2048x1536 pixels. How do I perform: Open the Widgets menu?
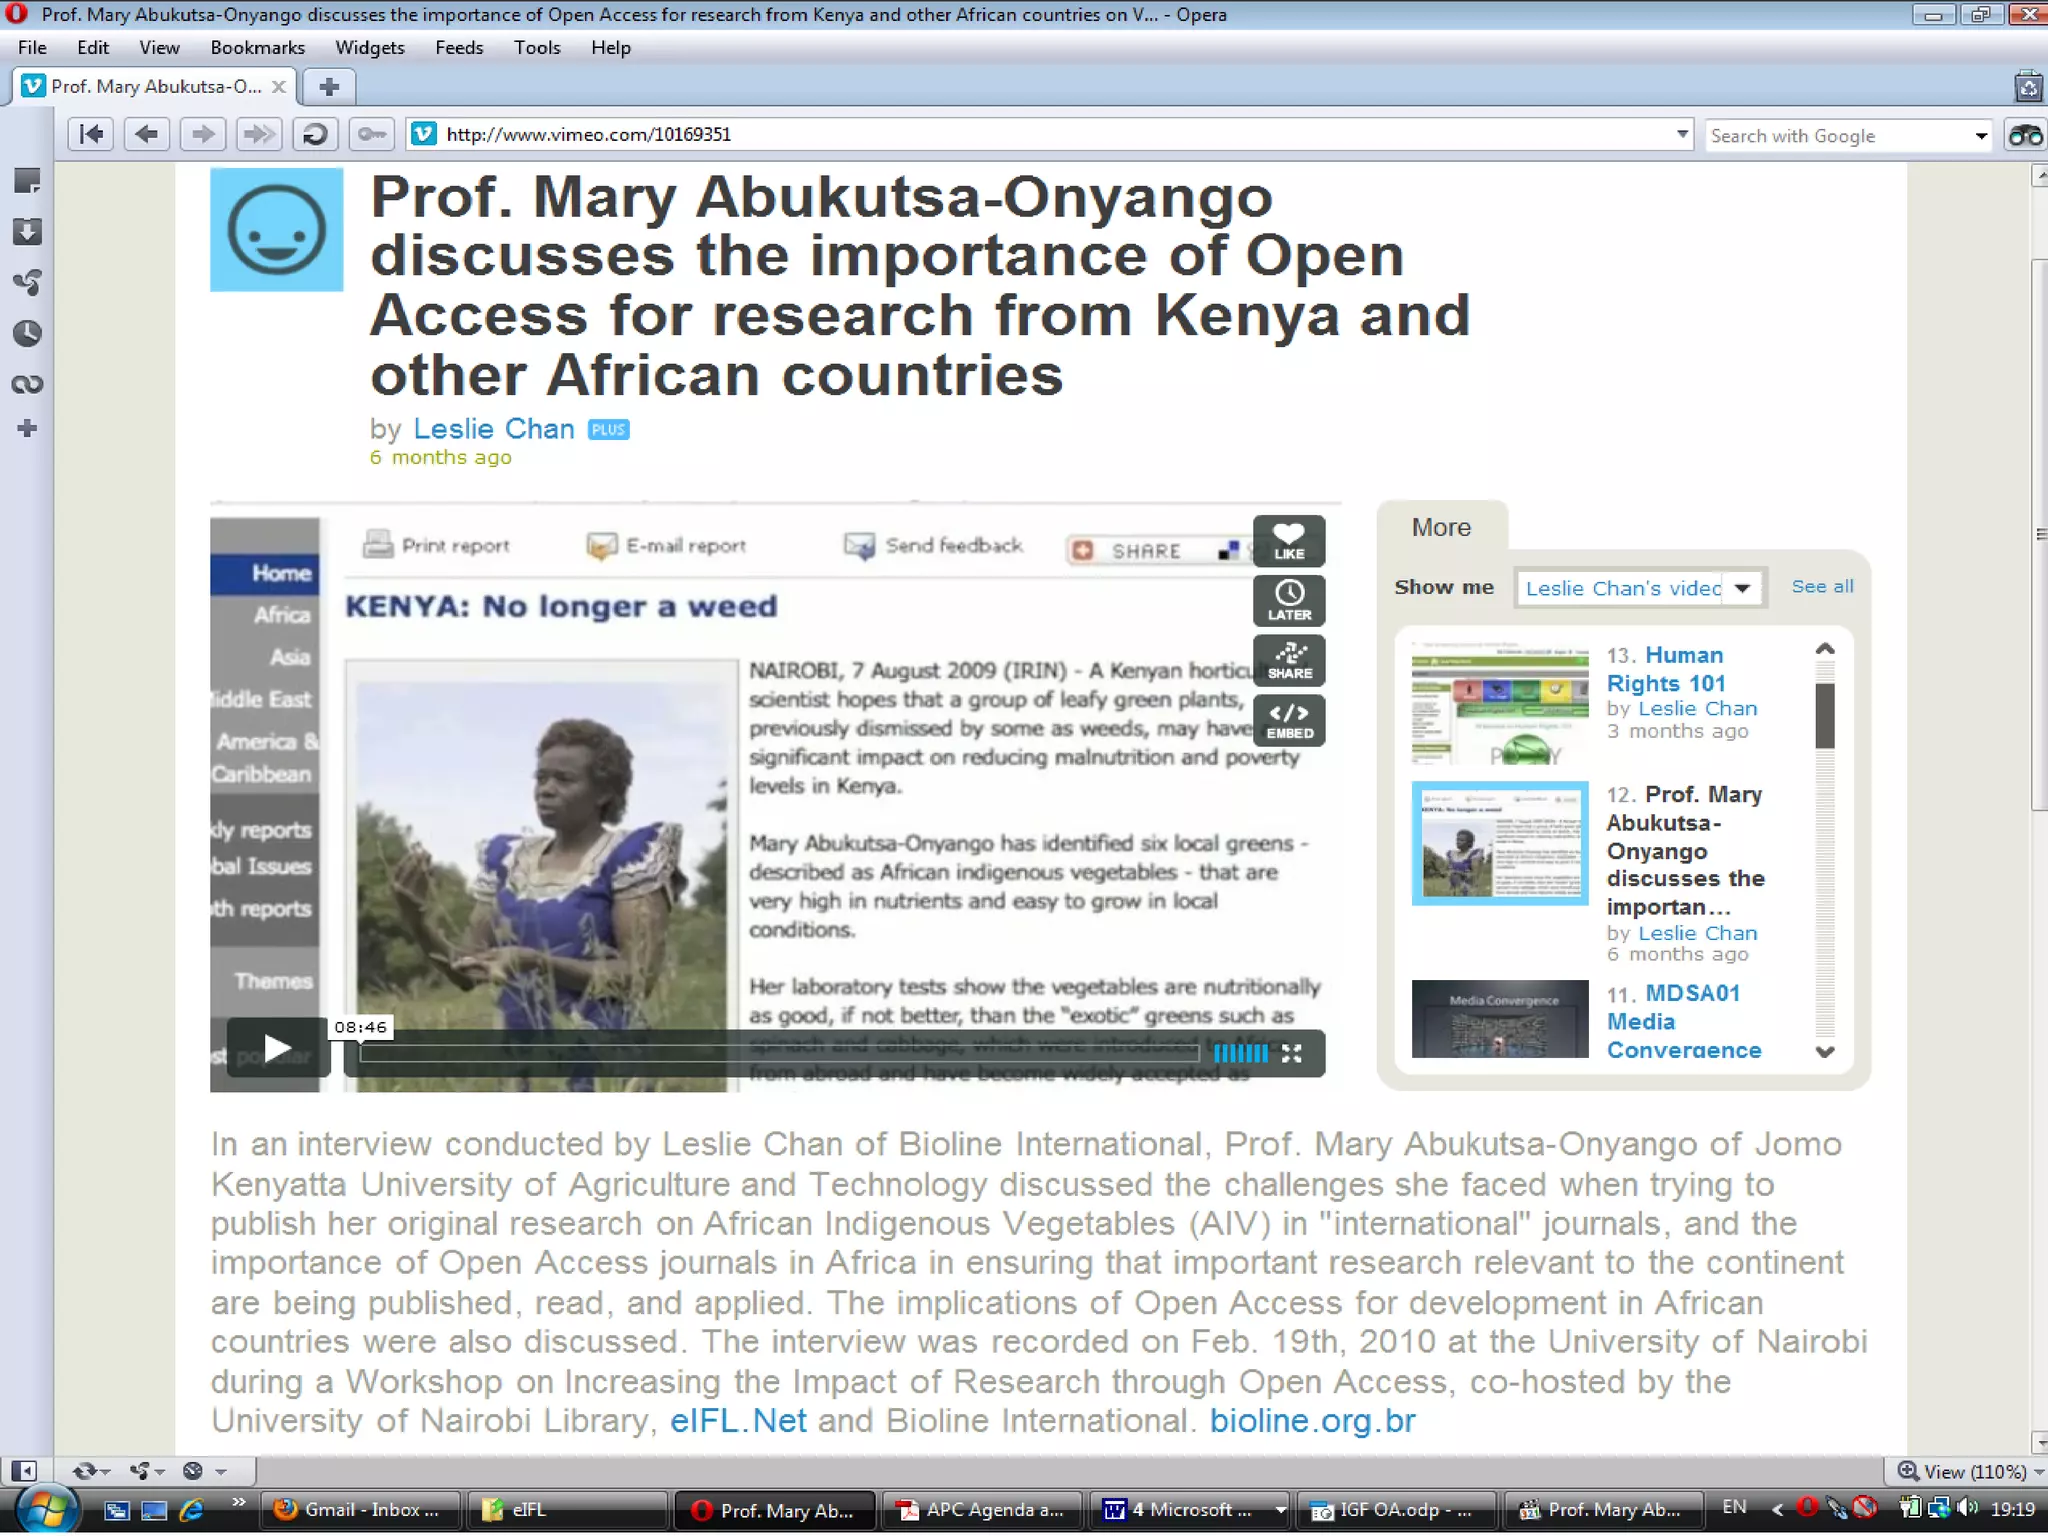tap(369, 48)
